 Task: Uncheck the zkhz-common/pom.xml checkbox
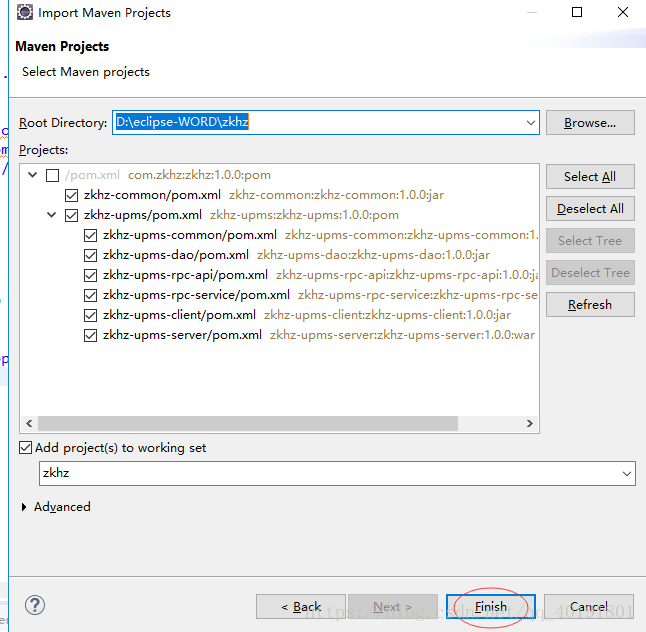[71, 195]
